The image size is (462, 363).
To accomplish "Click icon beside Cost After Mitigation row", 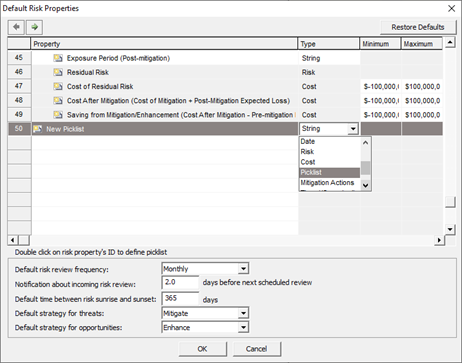I will (x=58, y=101).
